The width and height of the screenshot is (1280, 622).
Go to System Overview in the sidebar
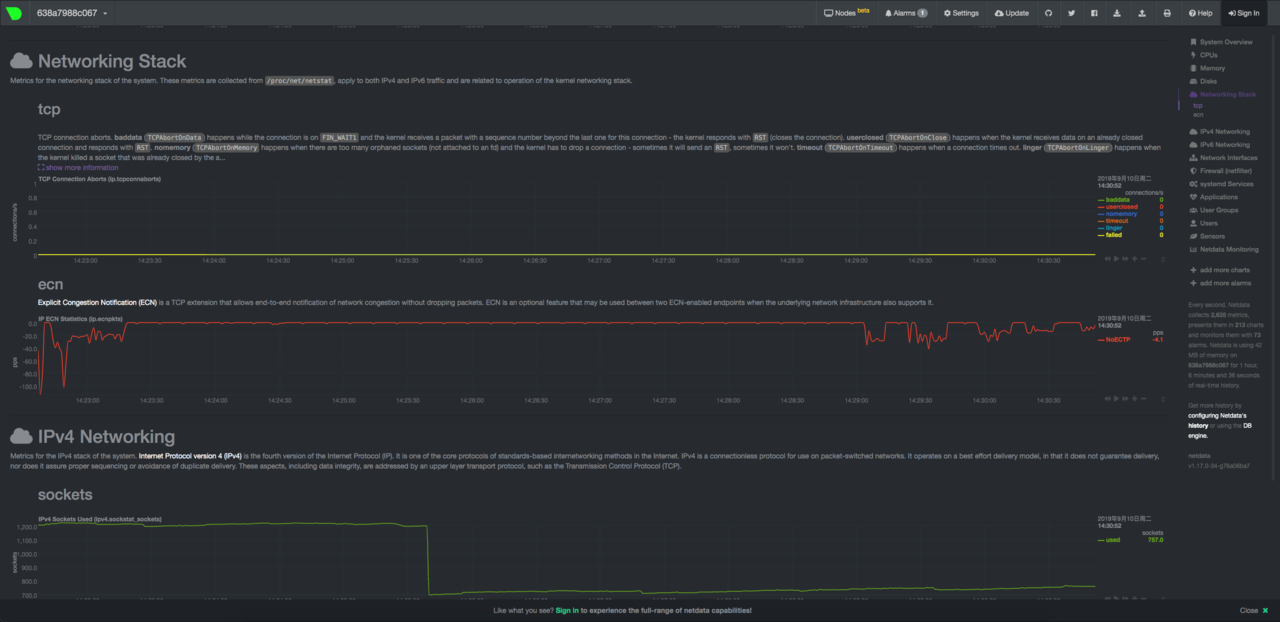click(1221, 42)
